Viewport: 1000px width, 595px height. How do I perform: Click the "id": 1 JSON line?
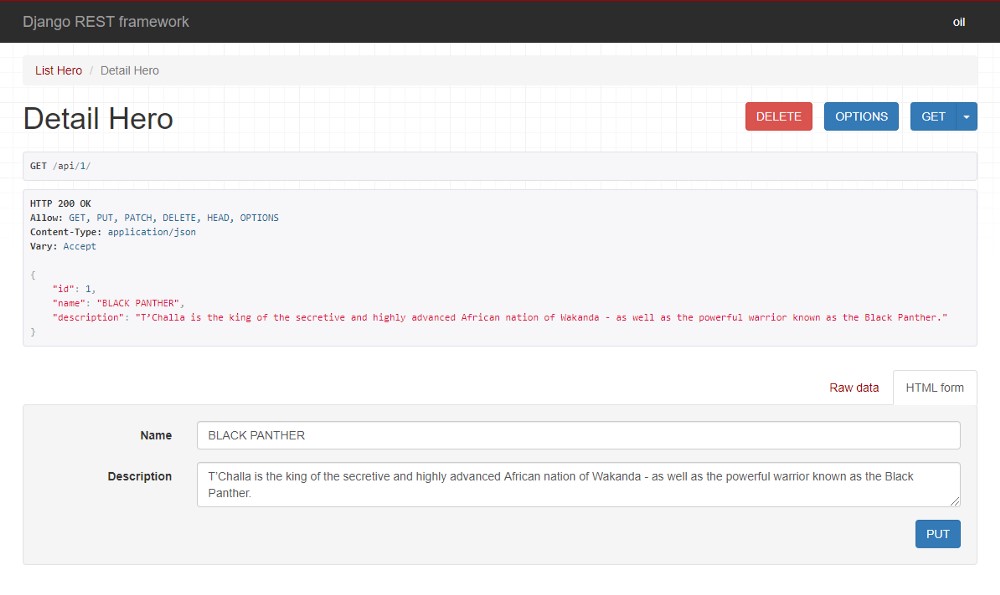coord(74,289)
